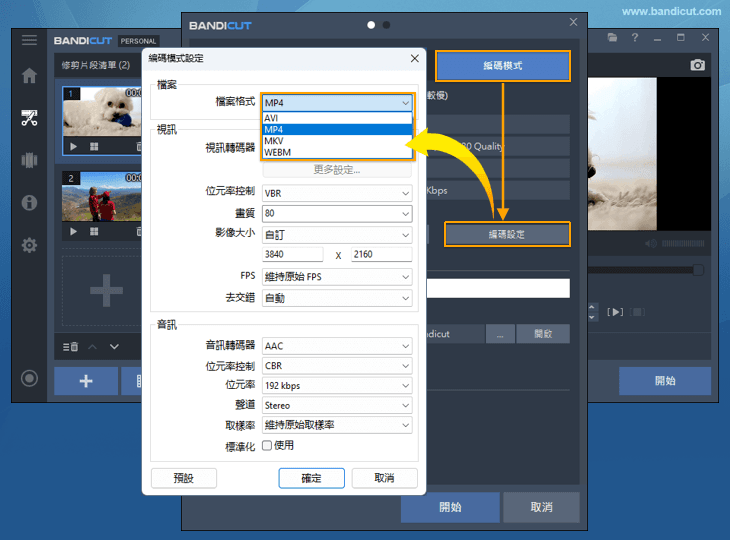730x540 pixels.
Task: Select the Cut mode scissors icon
Action: click(29, 118)
